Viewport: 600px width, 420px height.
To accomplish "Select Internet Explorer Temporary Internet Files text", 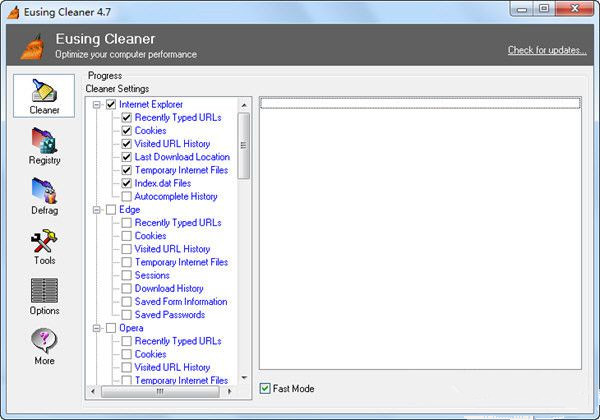I will [181, 170].
